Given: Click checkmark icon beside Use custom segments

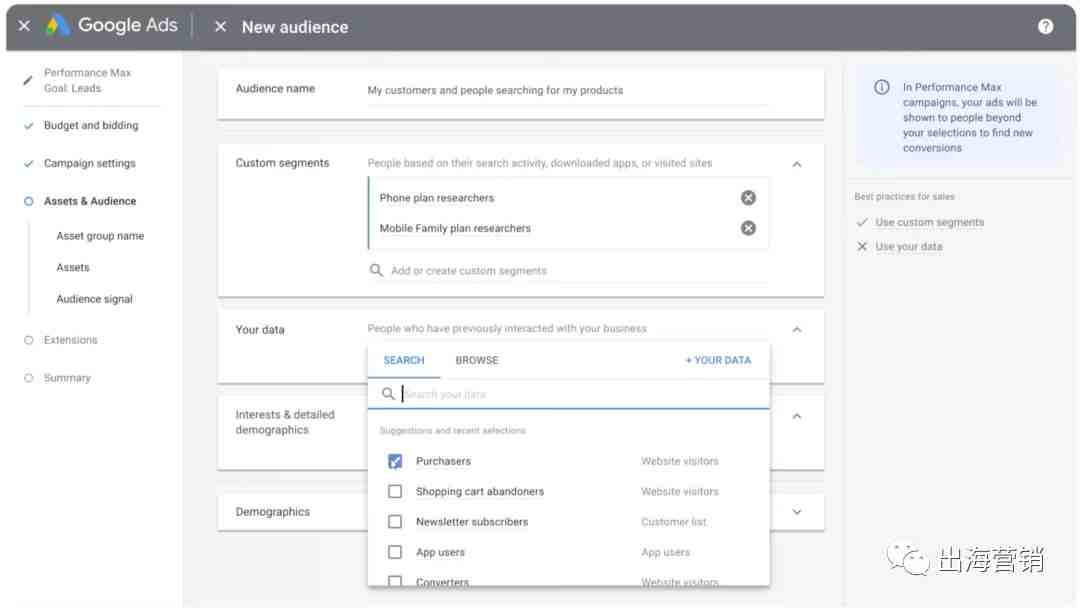Looking at the screenshot, I should [x=862, y=222].
